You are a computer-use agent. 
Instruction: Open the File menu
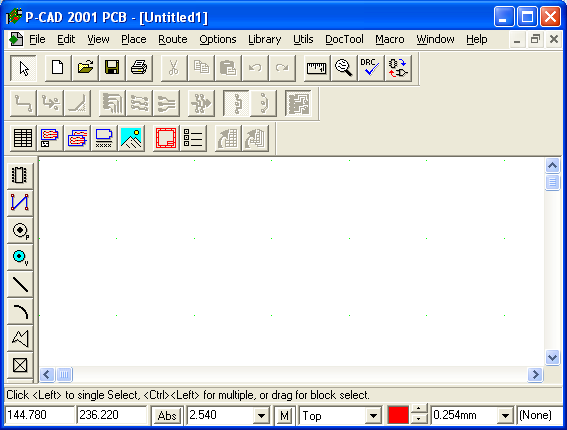pyautogui.click(x=37, y=39)
